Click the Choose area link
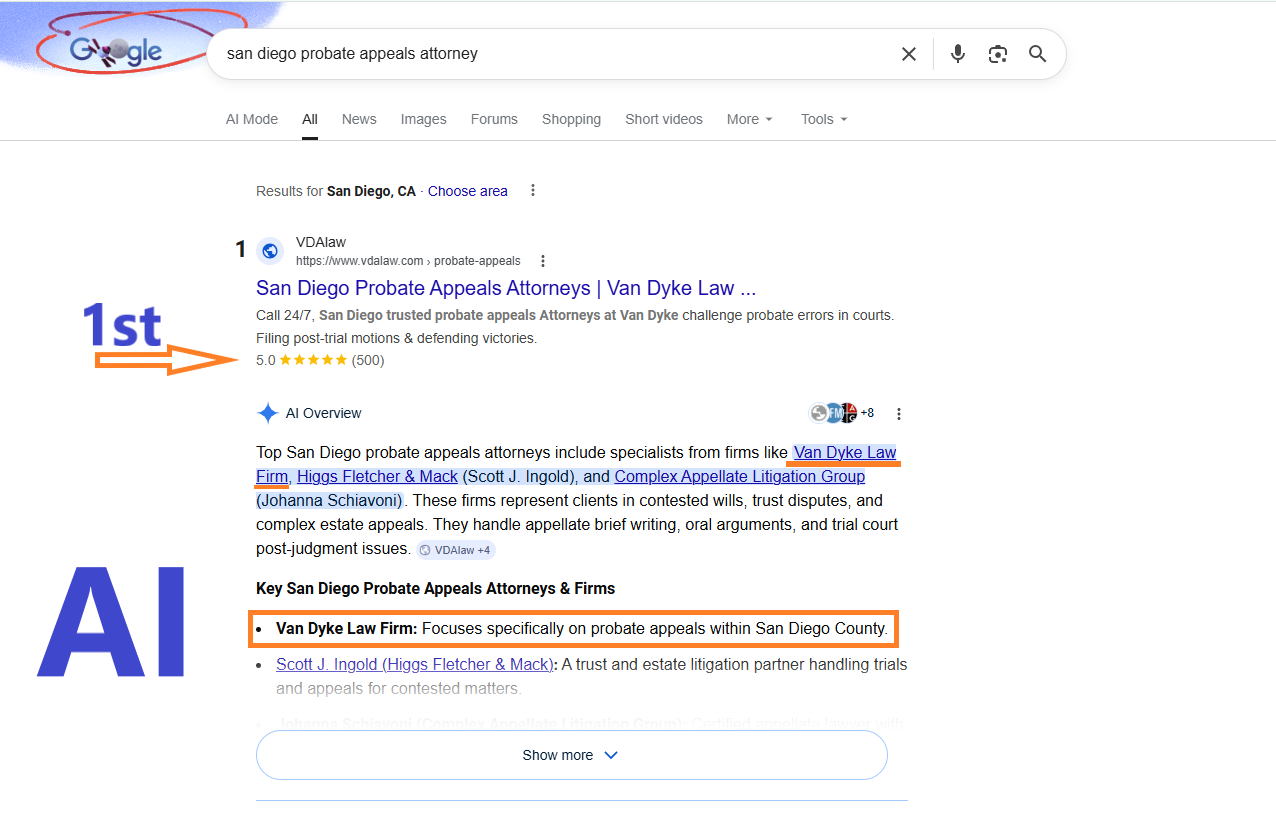Screen dimensions: 1276x835 (x=468, y=191)
